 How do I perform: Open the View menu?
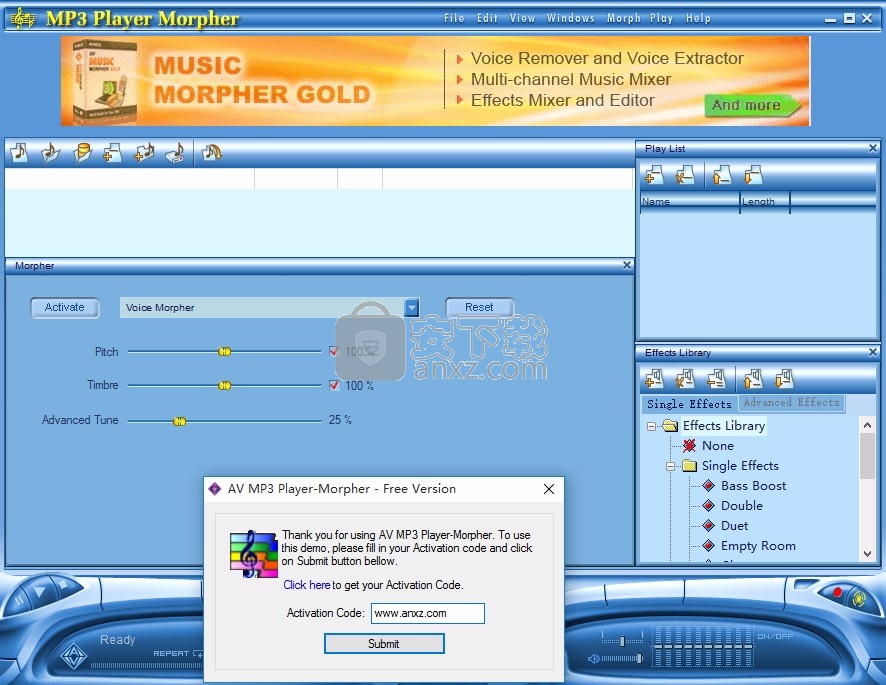coord(522,18)
